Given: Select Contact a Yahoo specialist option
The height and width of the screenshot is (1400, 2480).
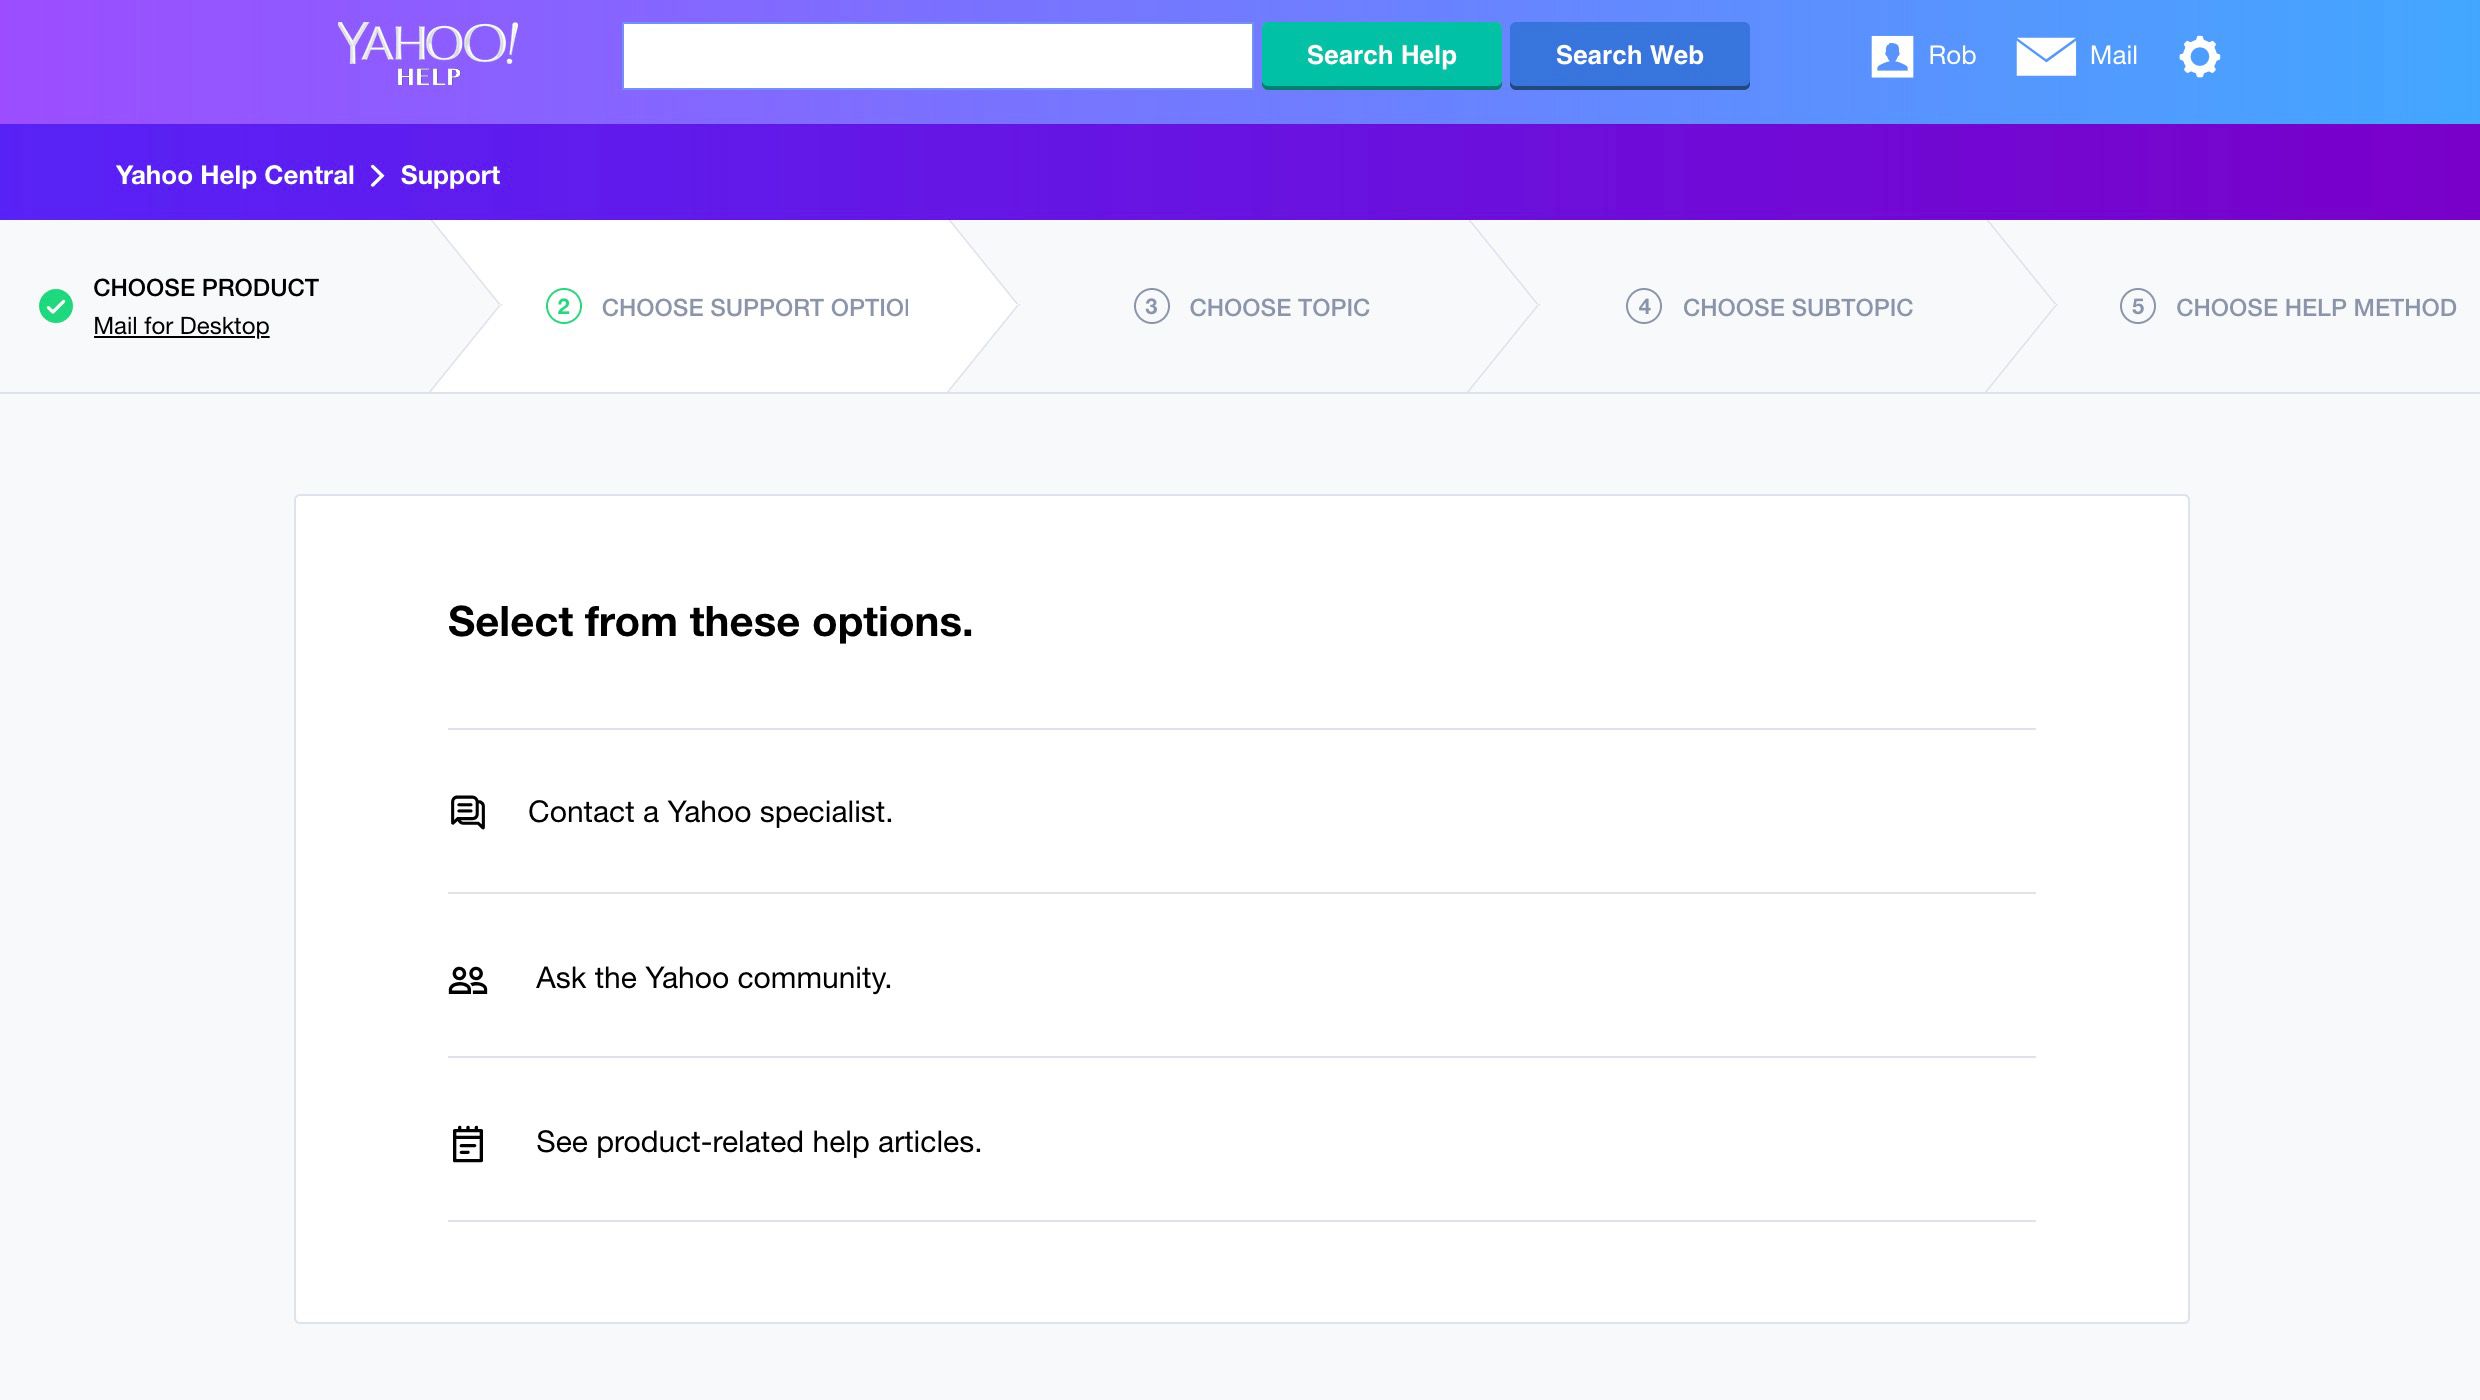Looking at the screenshot, I should (x=710, y=811).
